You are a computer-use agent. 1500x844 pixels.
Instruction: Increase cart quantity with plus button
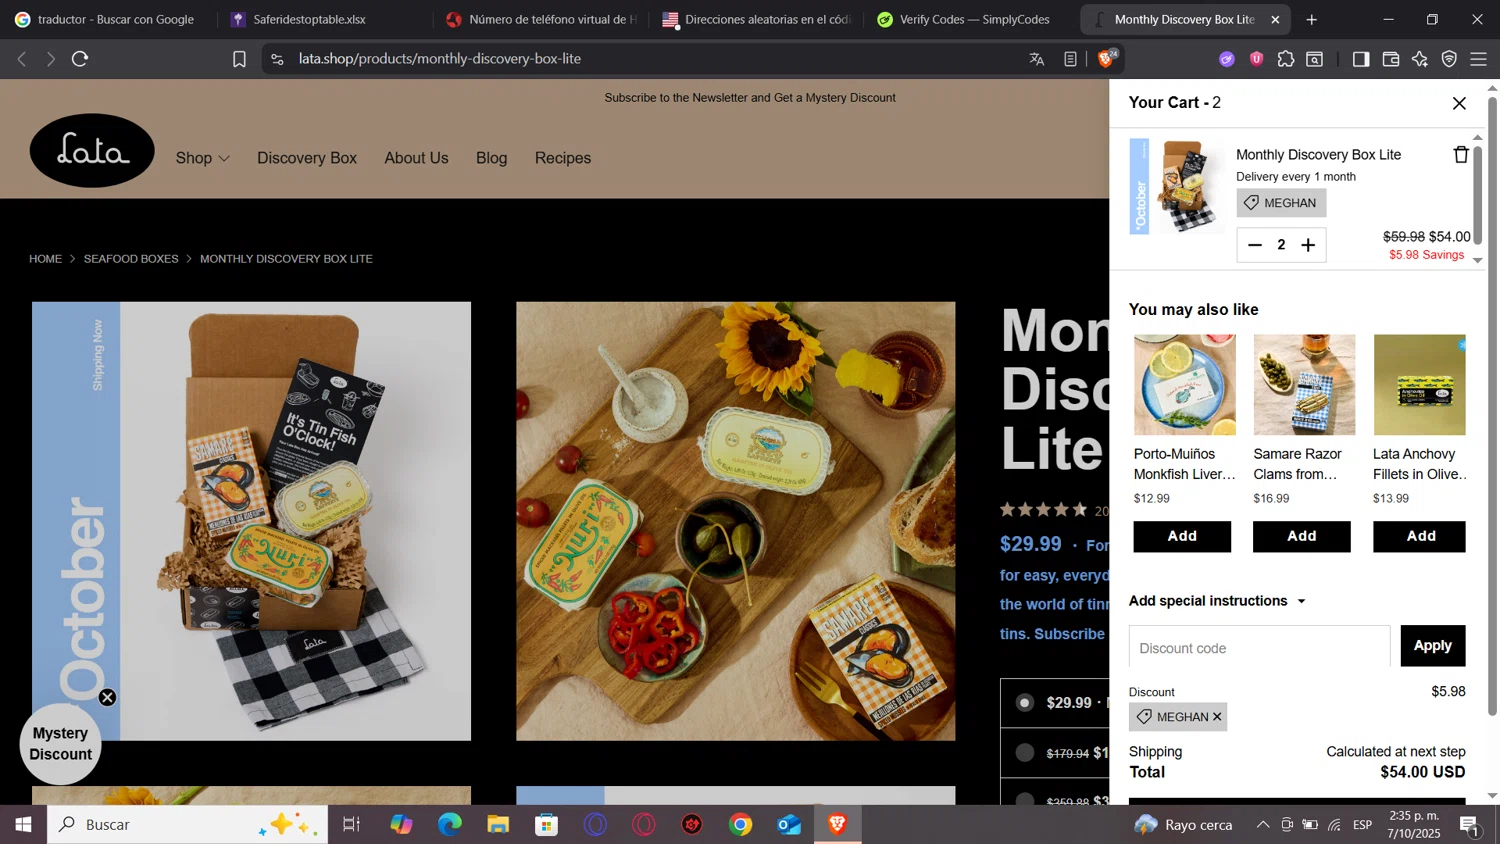[1308, 245]
